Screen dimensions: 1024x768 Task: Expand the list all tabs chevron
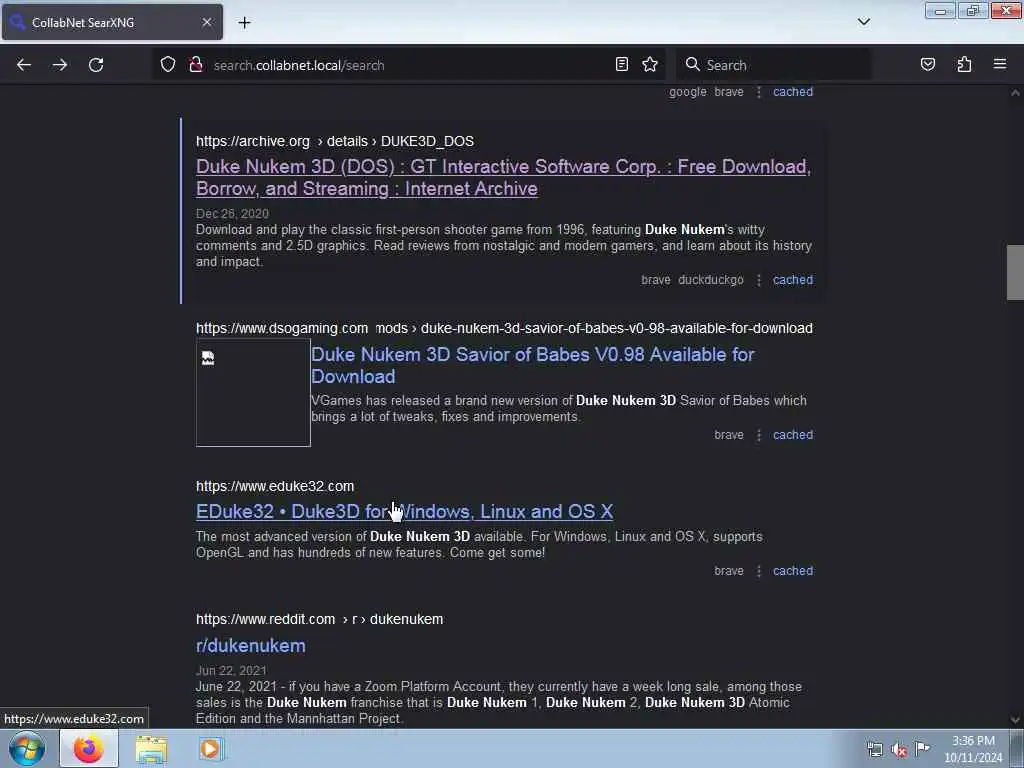[x=863, y=22]
